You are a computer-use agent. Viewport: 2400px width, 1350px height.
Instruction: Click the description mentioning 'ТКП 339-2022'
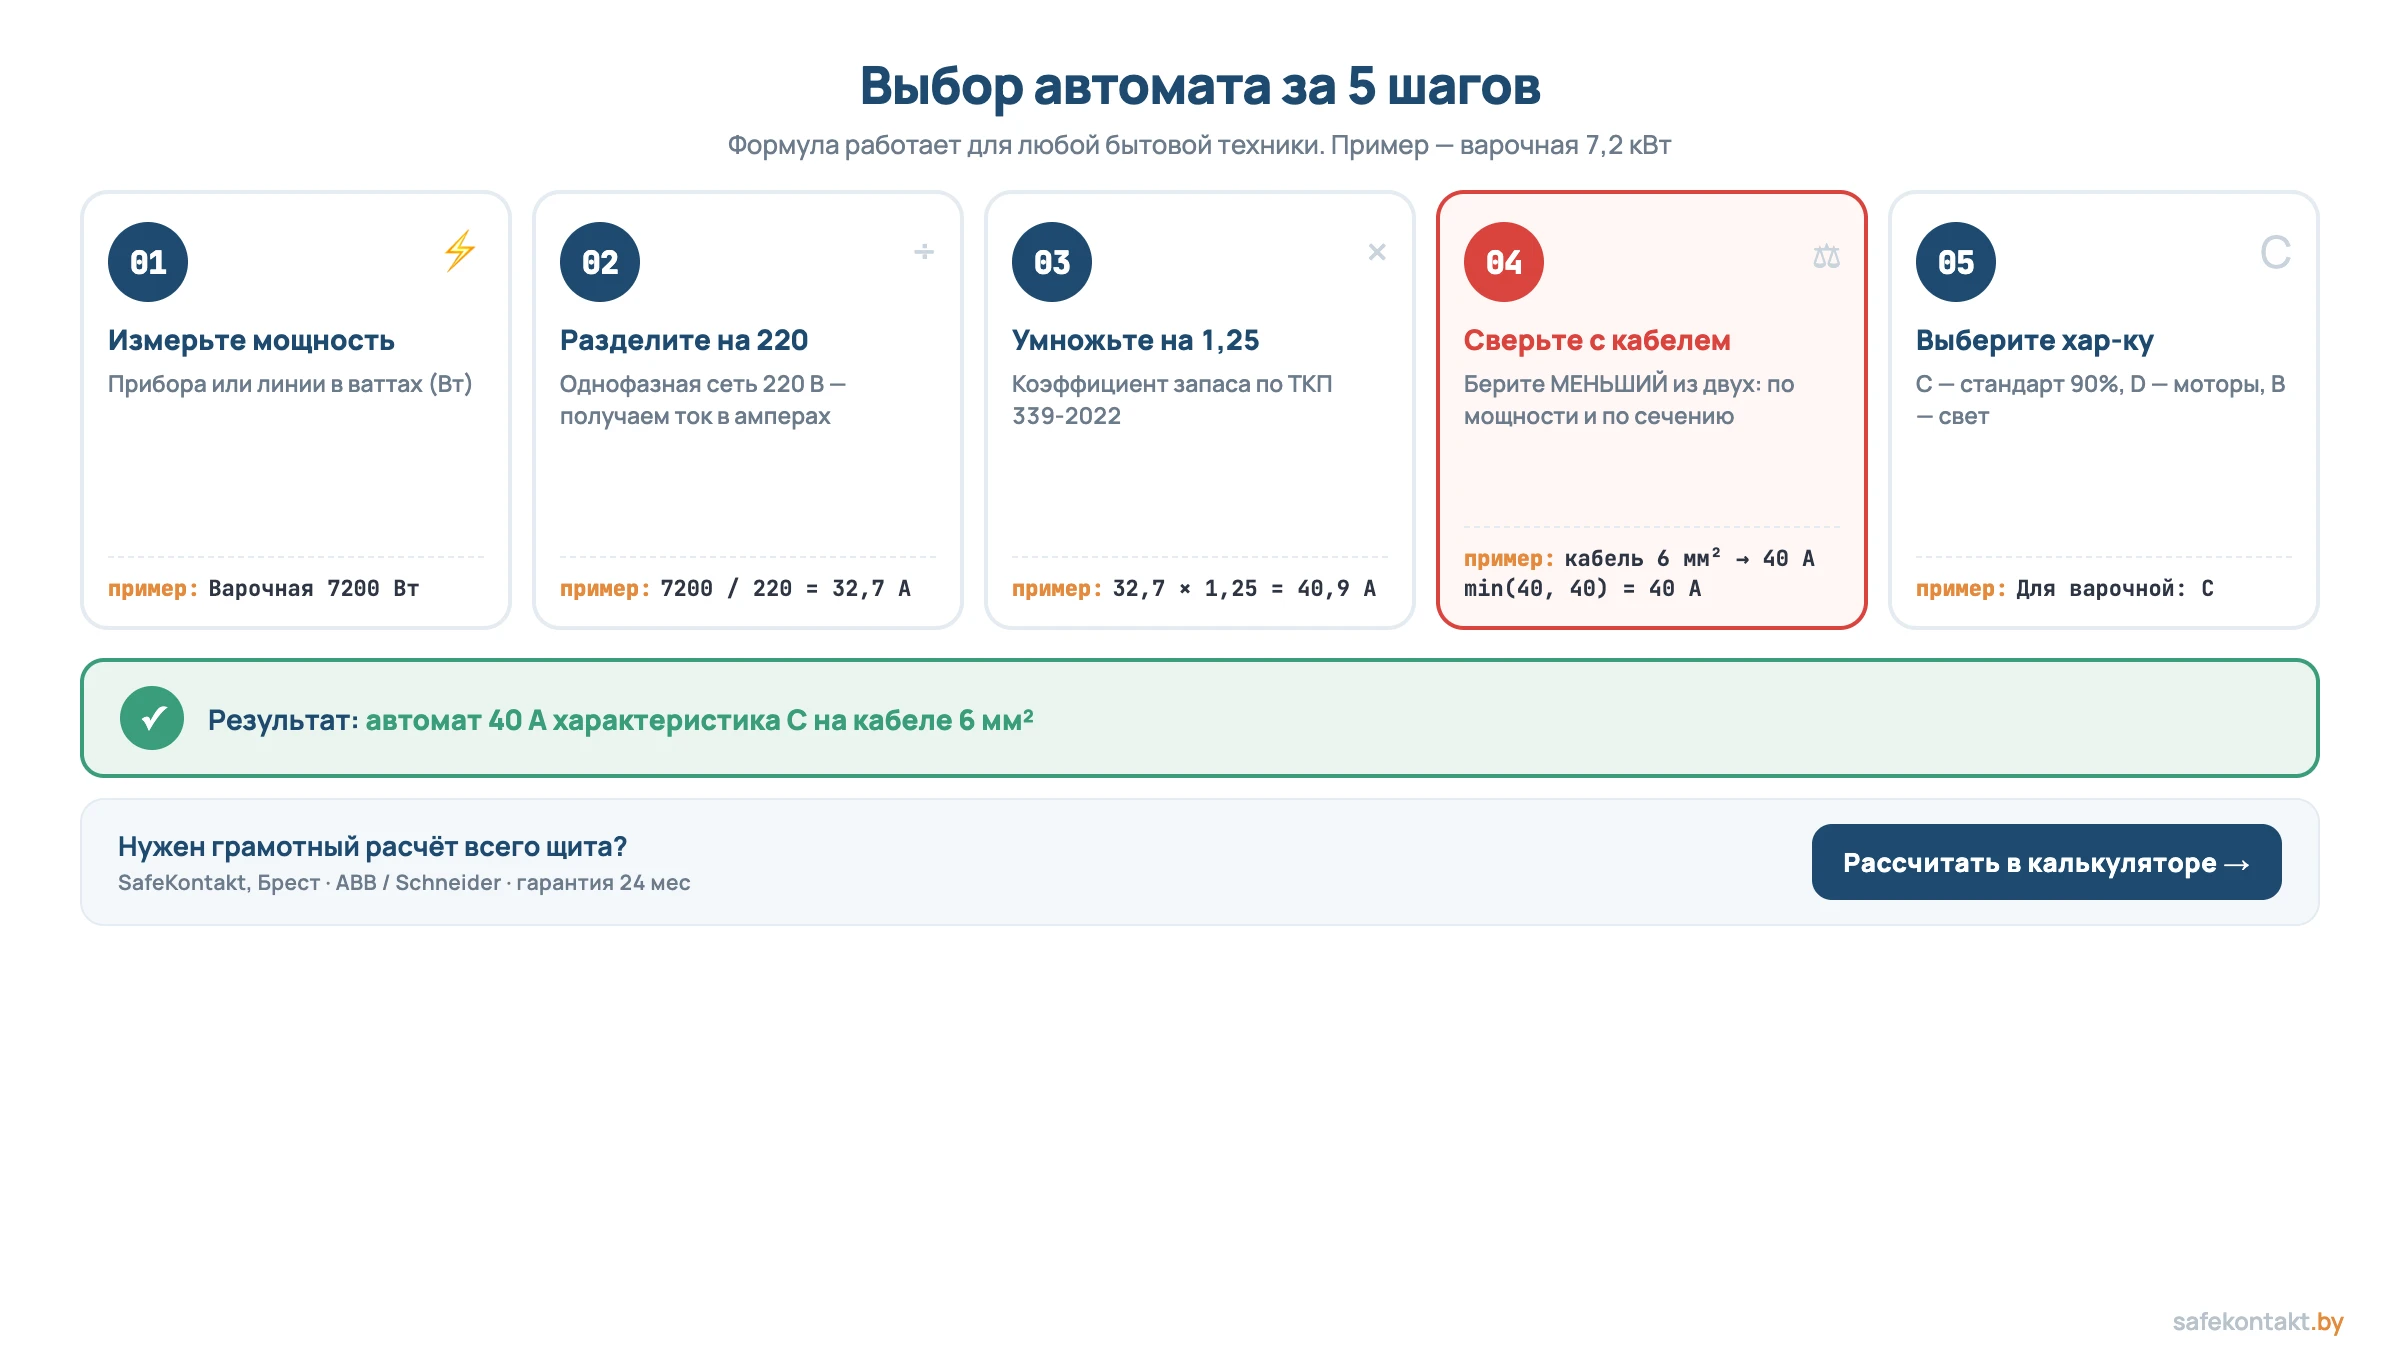coord(1172,400)
